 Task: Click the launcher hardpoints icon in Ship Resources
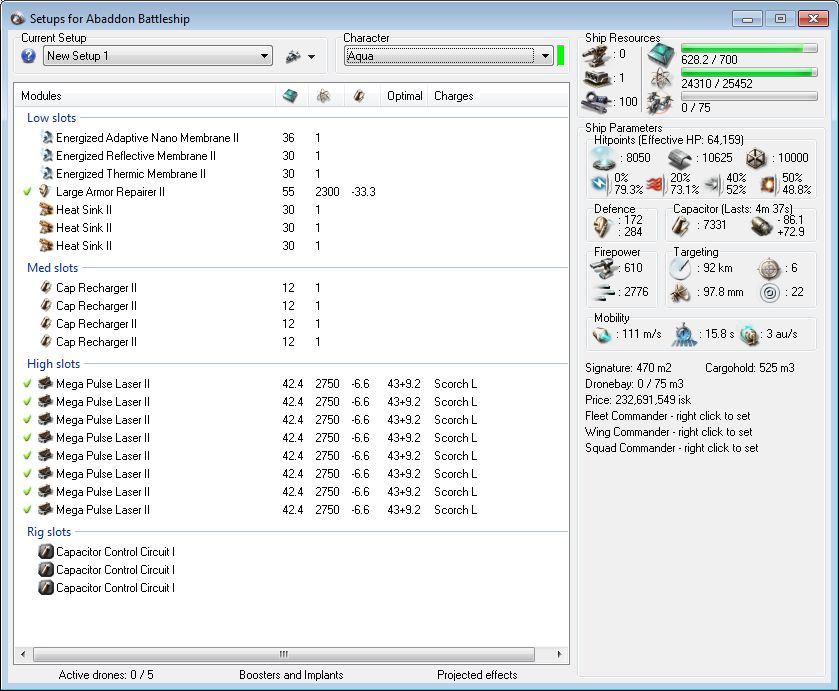tap(597, 79)
